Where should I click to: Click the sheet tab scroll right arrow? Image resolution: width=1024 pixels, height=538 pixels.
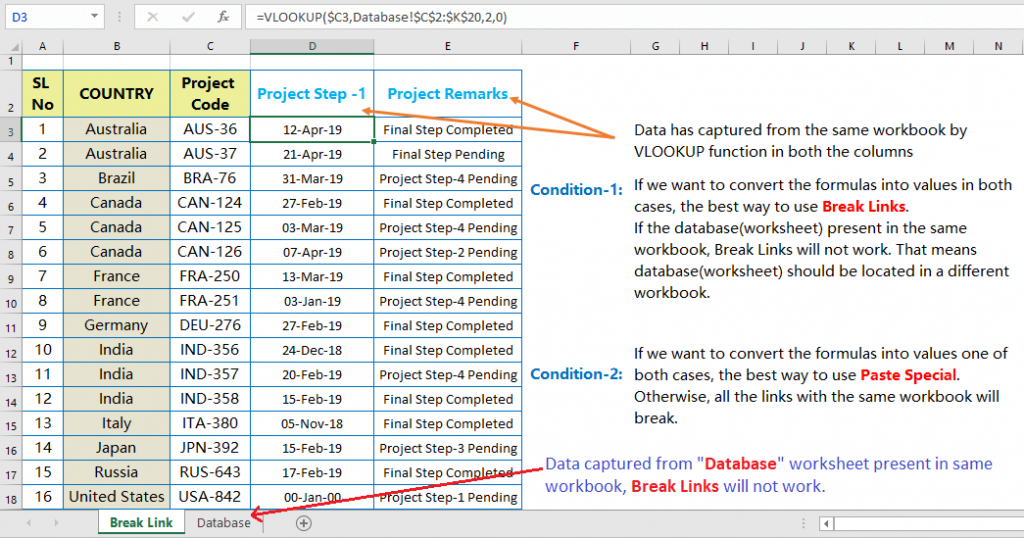pyautogui.click(x=57, y=523)
